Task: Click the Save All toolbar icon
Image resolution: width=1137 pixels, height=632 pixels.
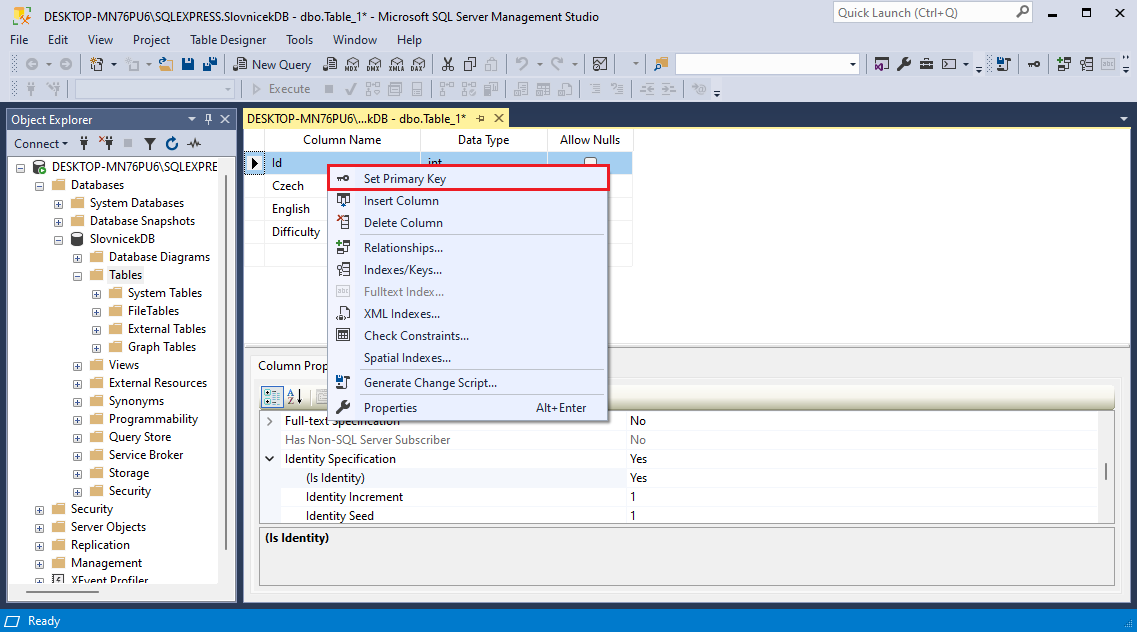Action: click(209, 64)
